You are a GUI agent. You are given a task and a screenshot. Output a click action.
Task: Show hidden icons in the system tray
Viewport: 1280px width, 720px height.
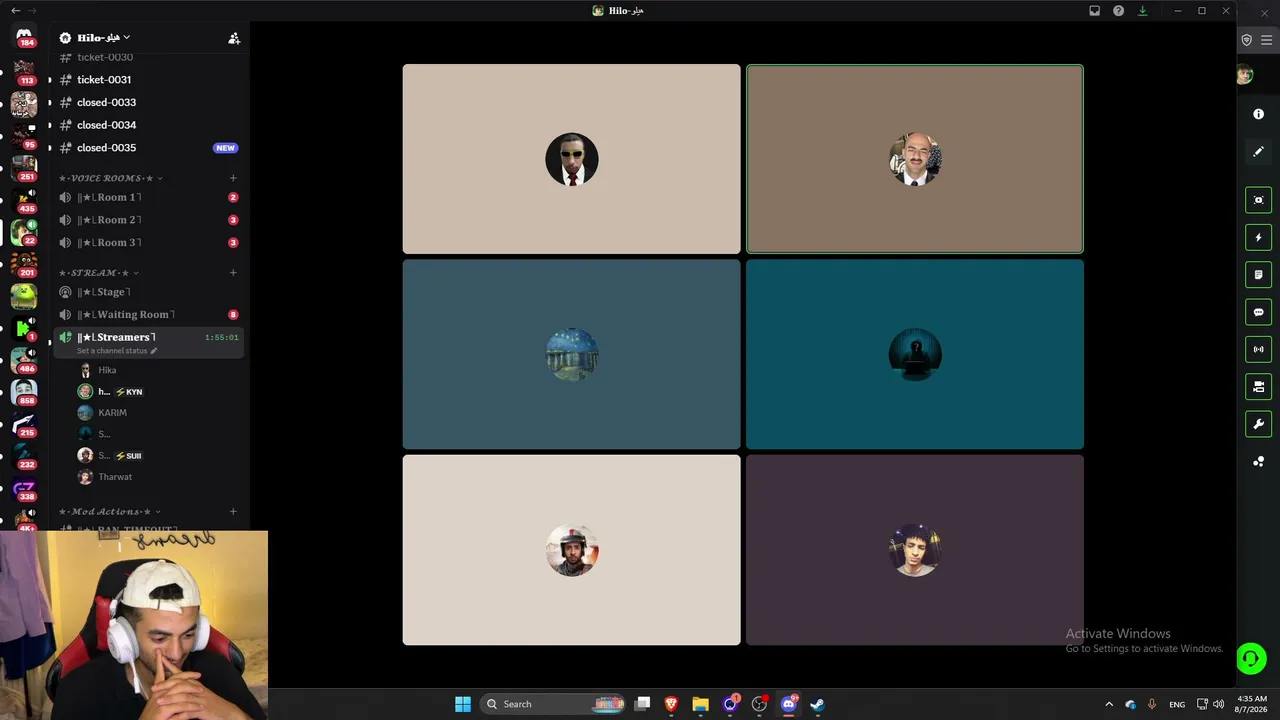(1108, 704)
